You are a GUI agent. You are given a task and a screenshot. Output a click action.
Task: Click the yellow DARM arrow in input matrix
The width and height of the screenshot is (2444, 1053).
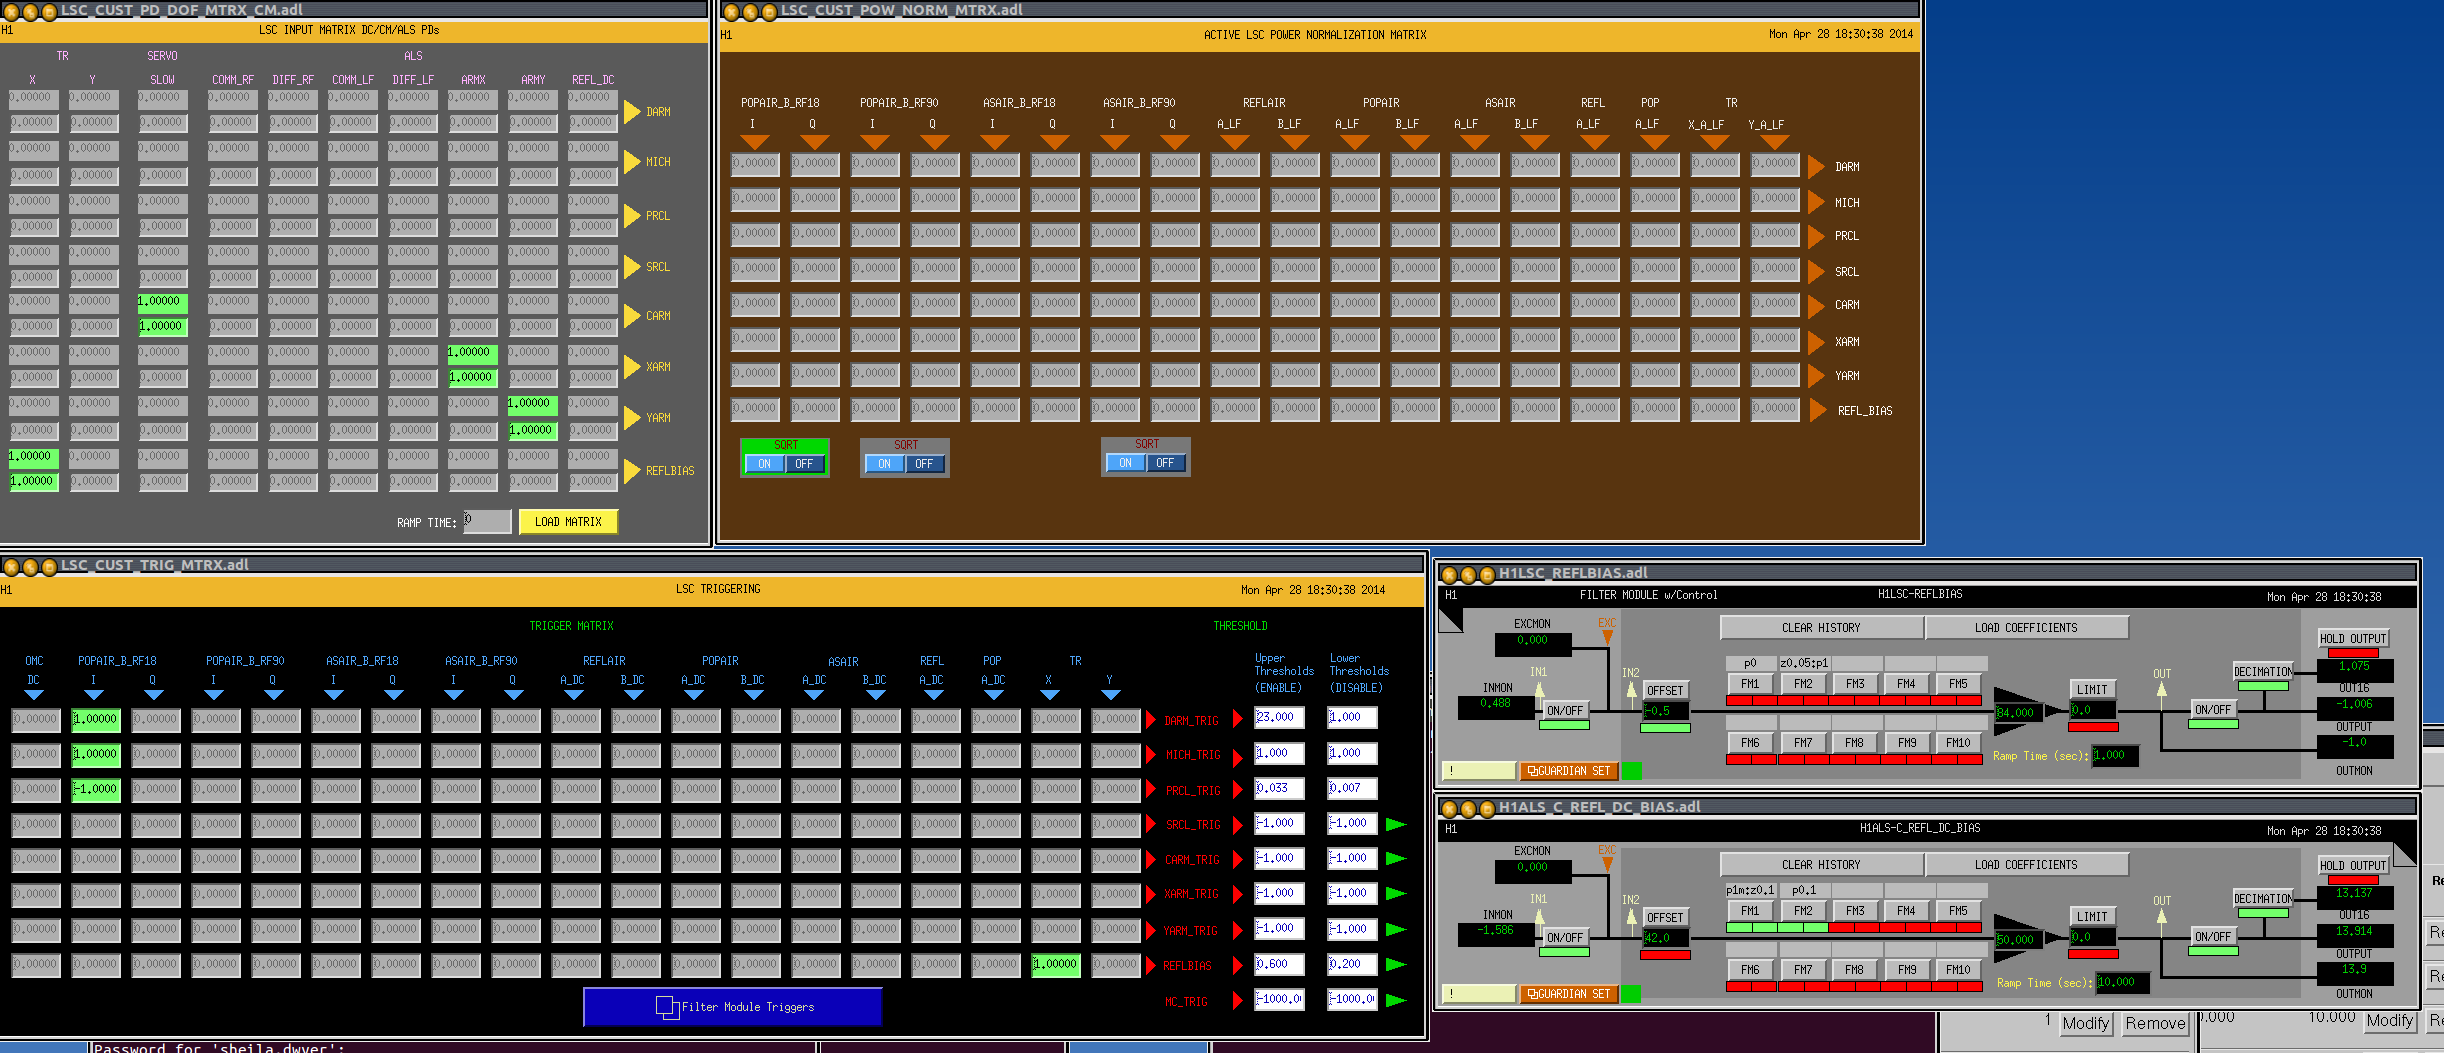click(632, 111)
